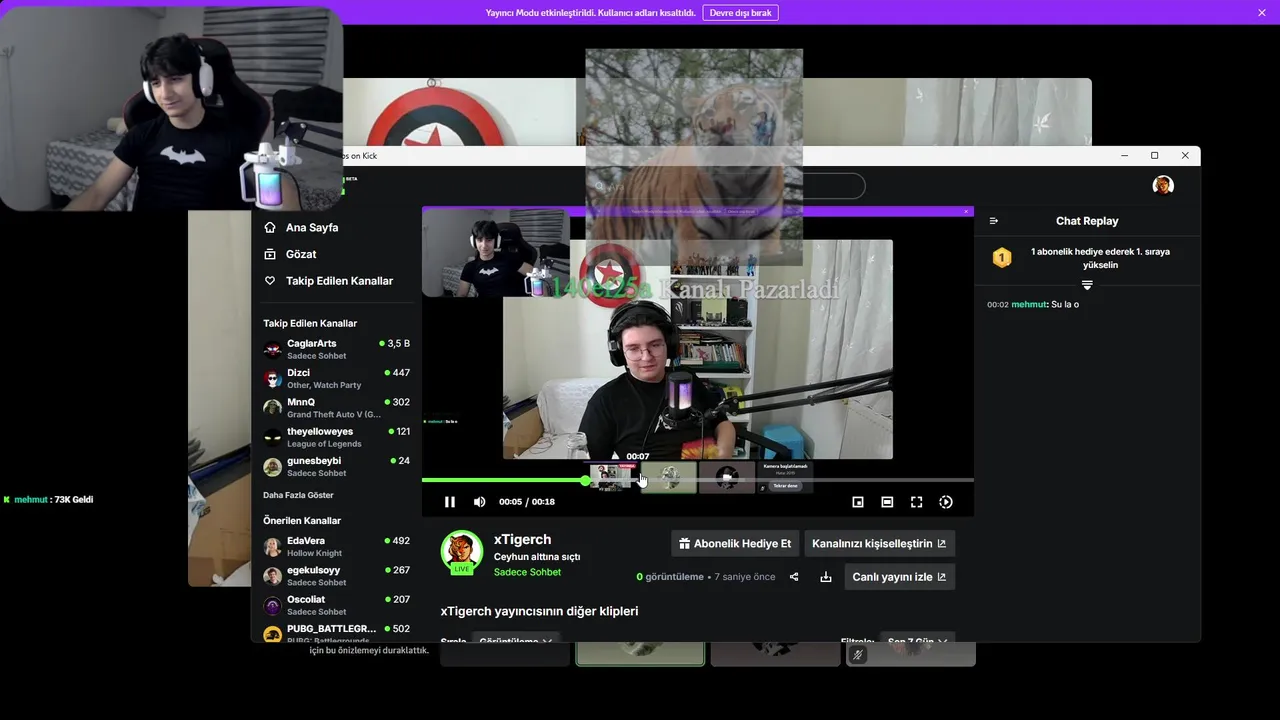The image size is (1280, 720).
Task: Switch the clip player to fullscreen
Action: click(916, 502)
